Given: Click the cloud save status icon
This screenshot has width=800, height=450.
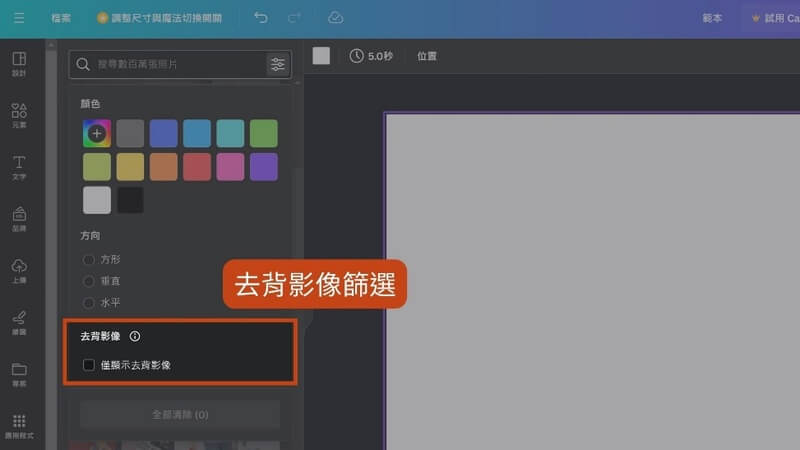Looking at the screenshot, I should (x=335, y=18).
